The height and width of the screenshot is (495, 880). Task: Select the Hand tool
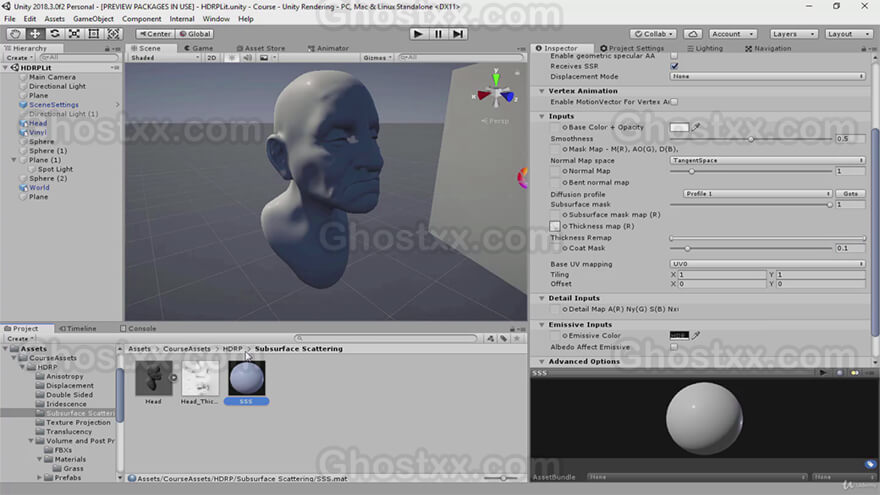coord(15,34)
